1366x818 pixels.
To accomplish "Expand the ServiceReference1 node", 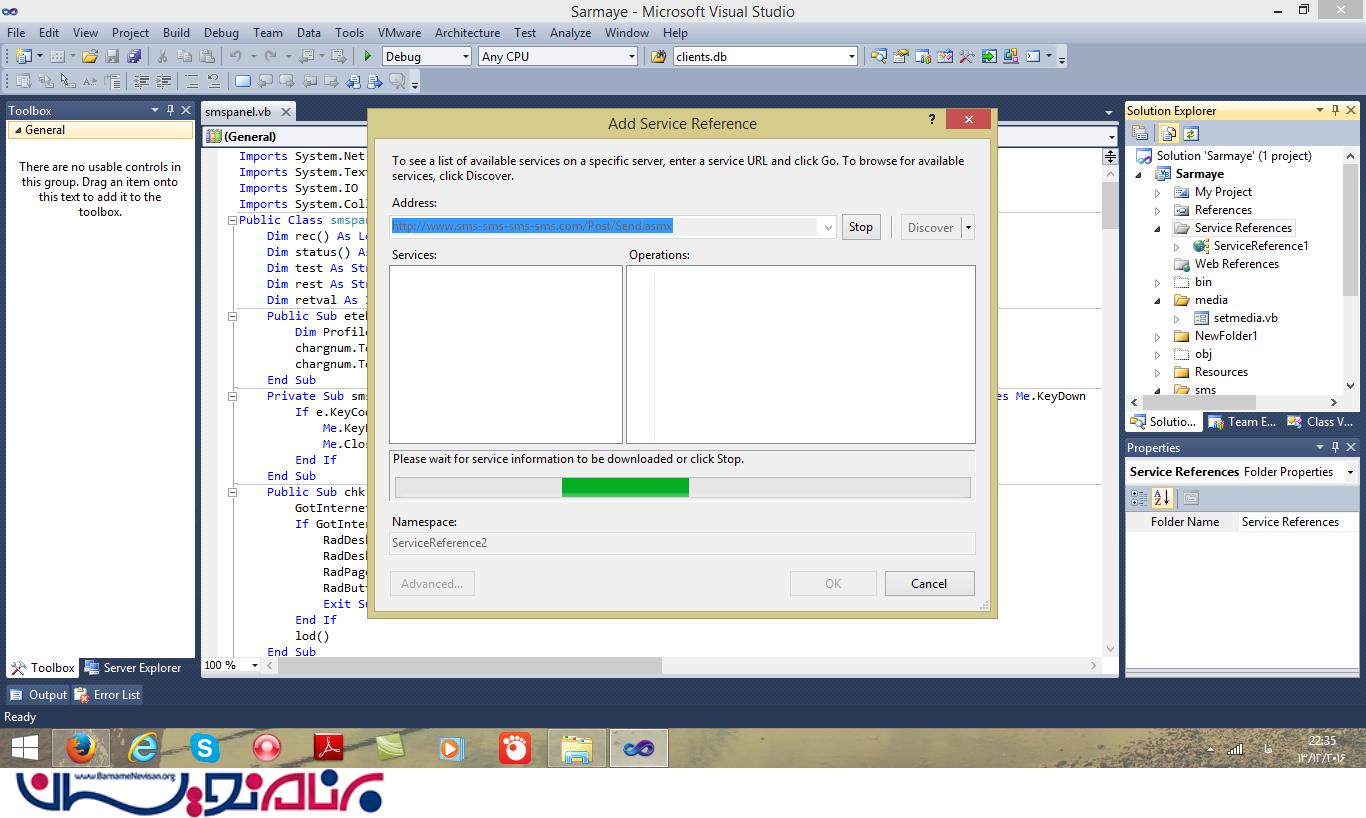I will [x=1177, y=246].
